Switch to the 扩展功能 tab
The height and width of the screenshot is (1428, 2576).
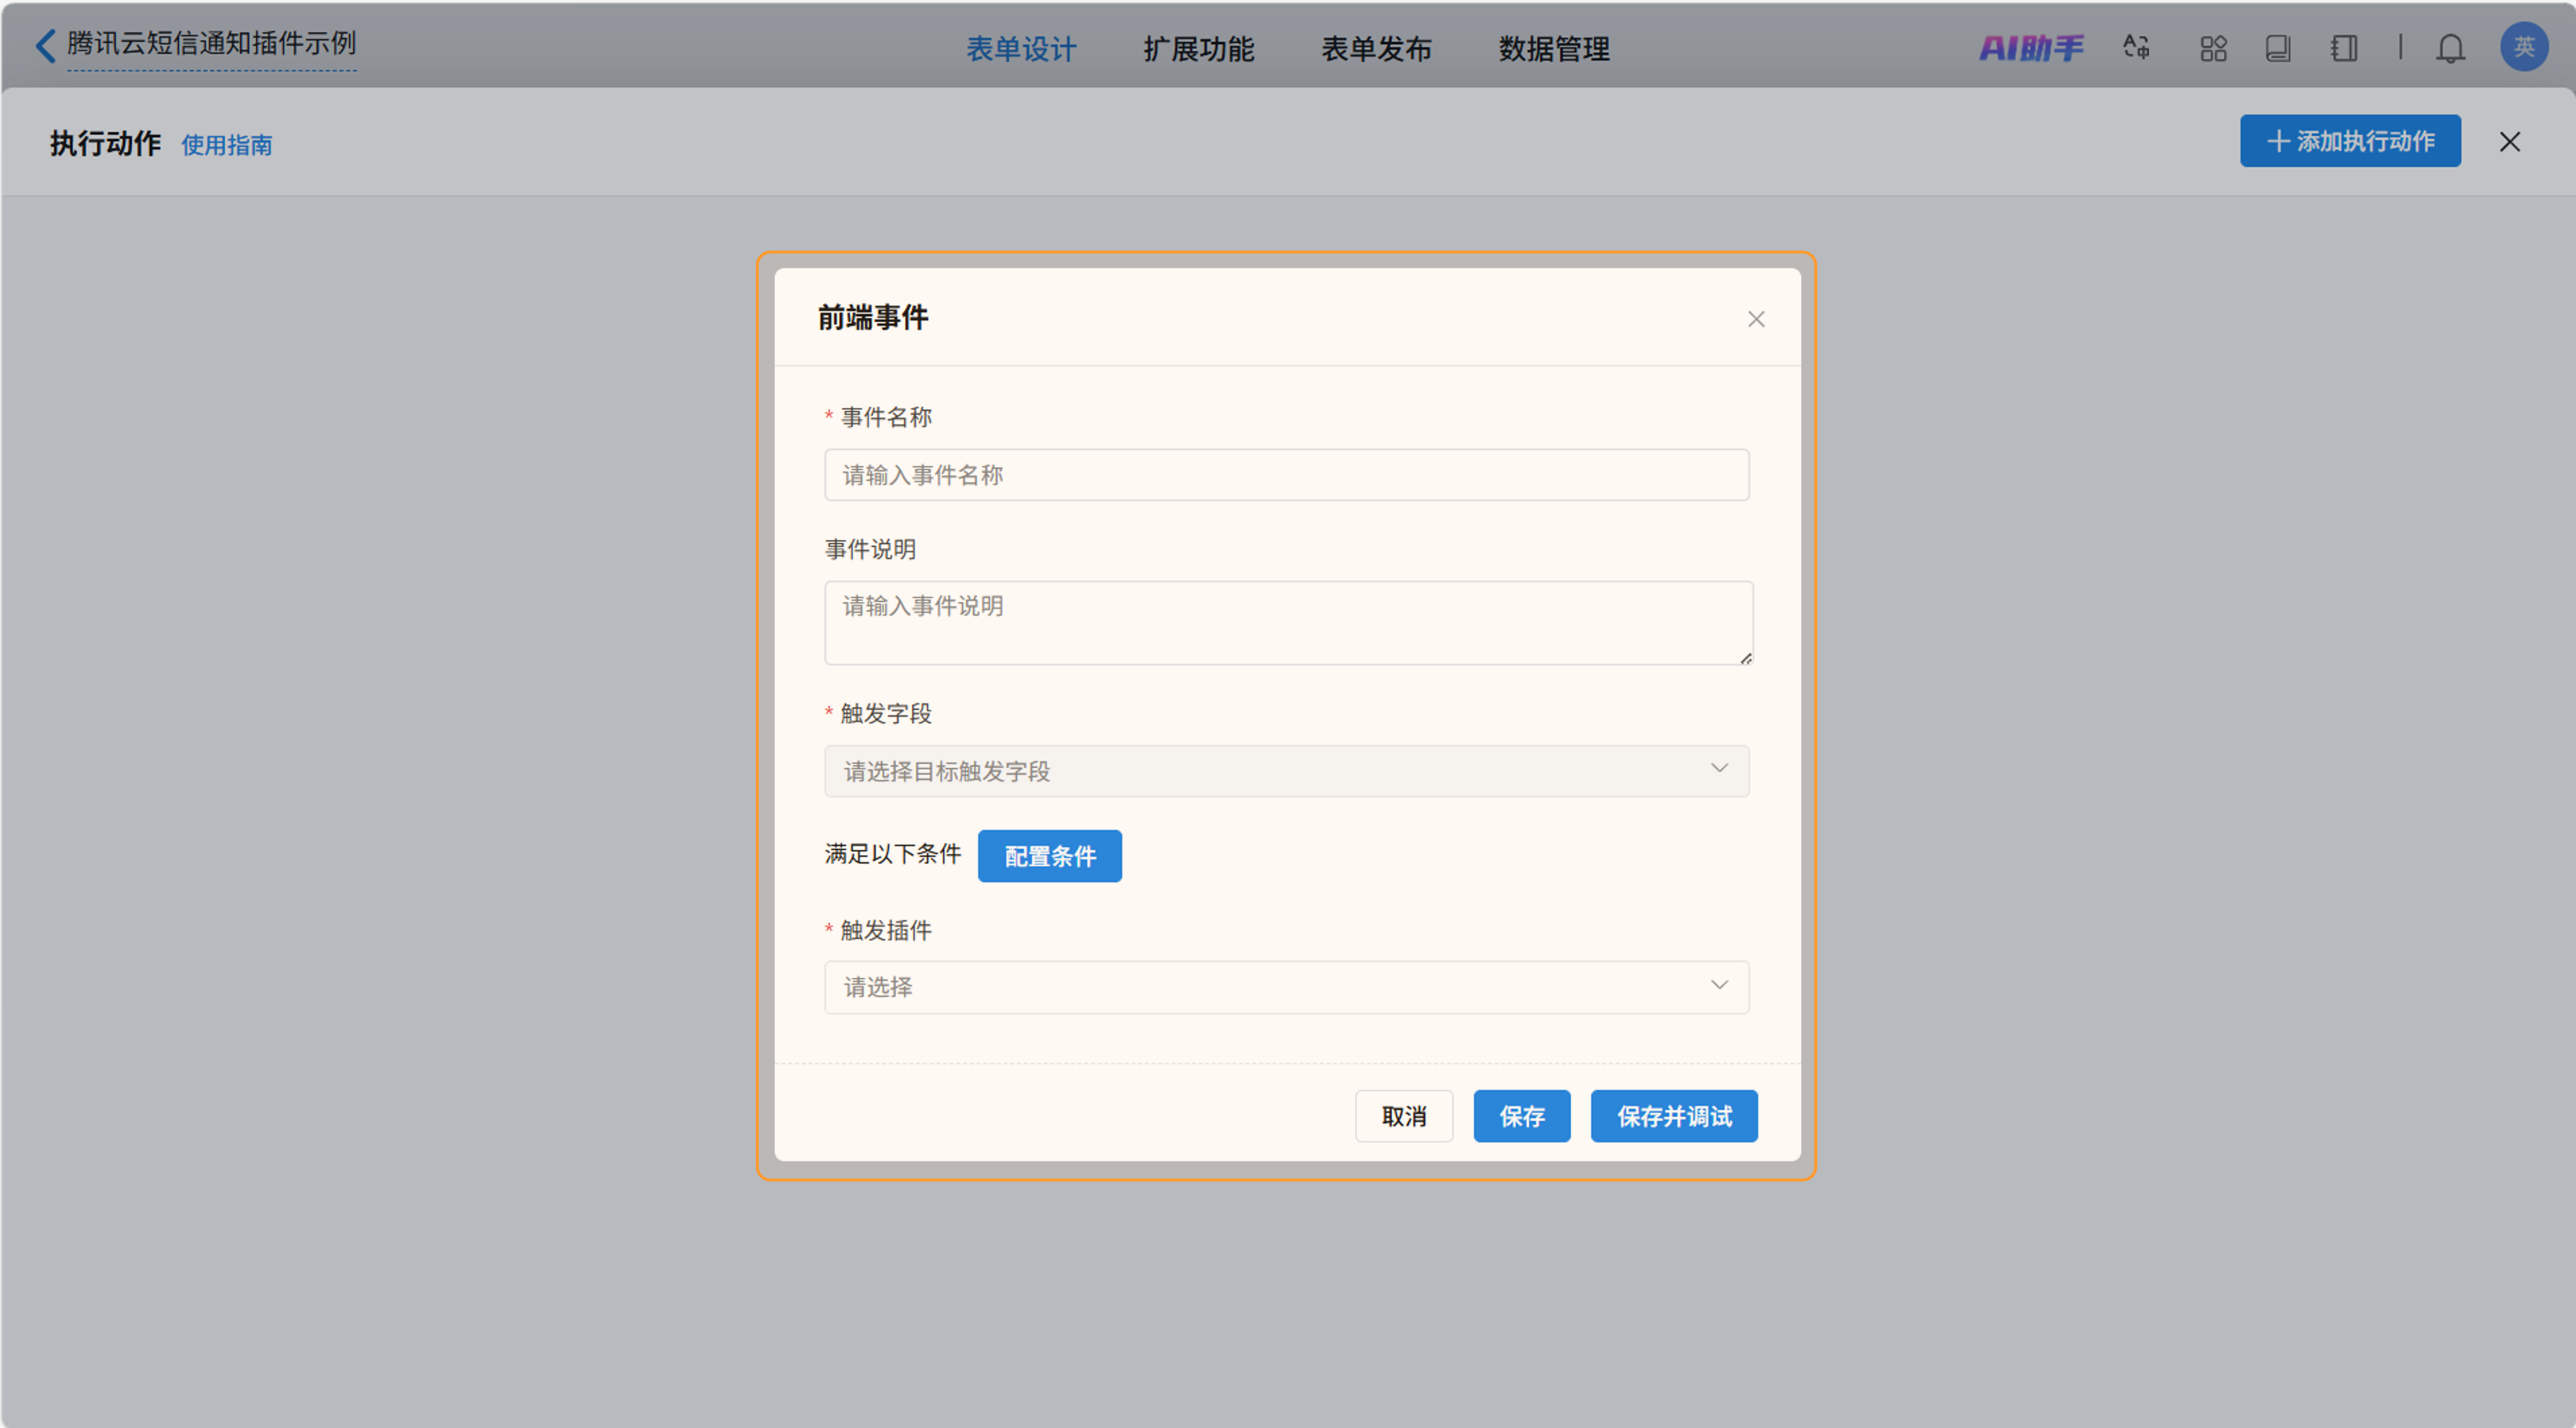pyautogui.click(x=1198, y=49)
